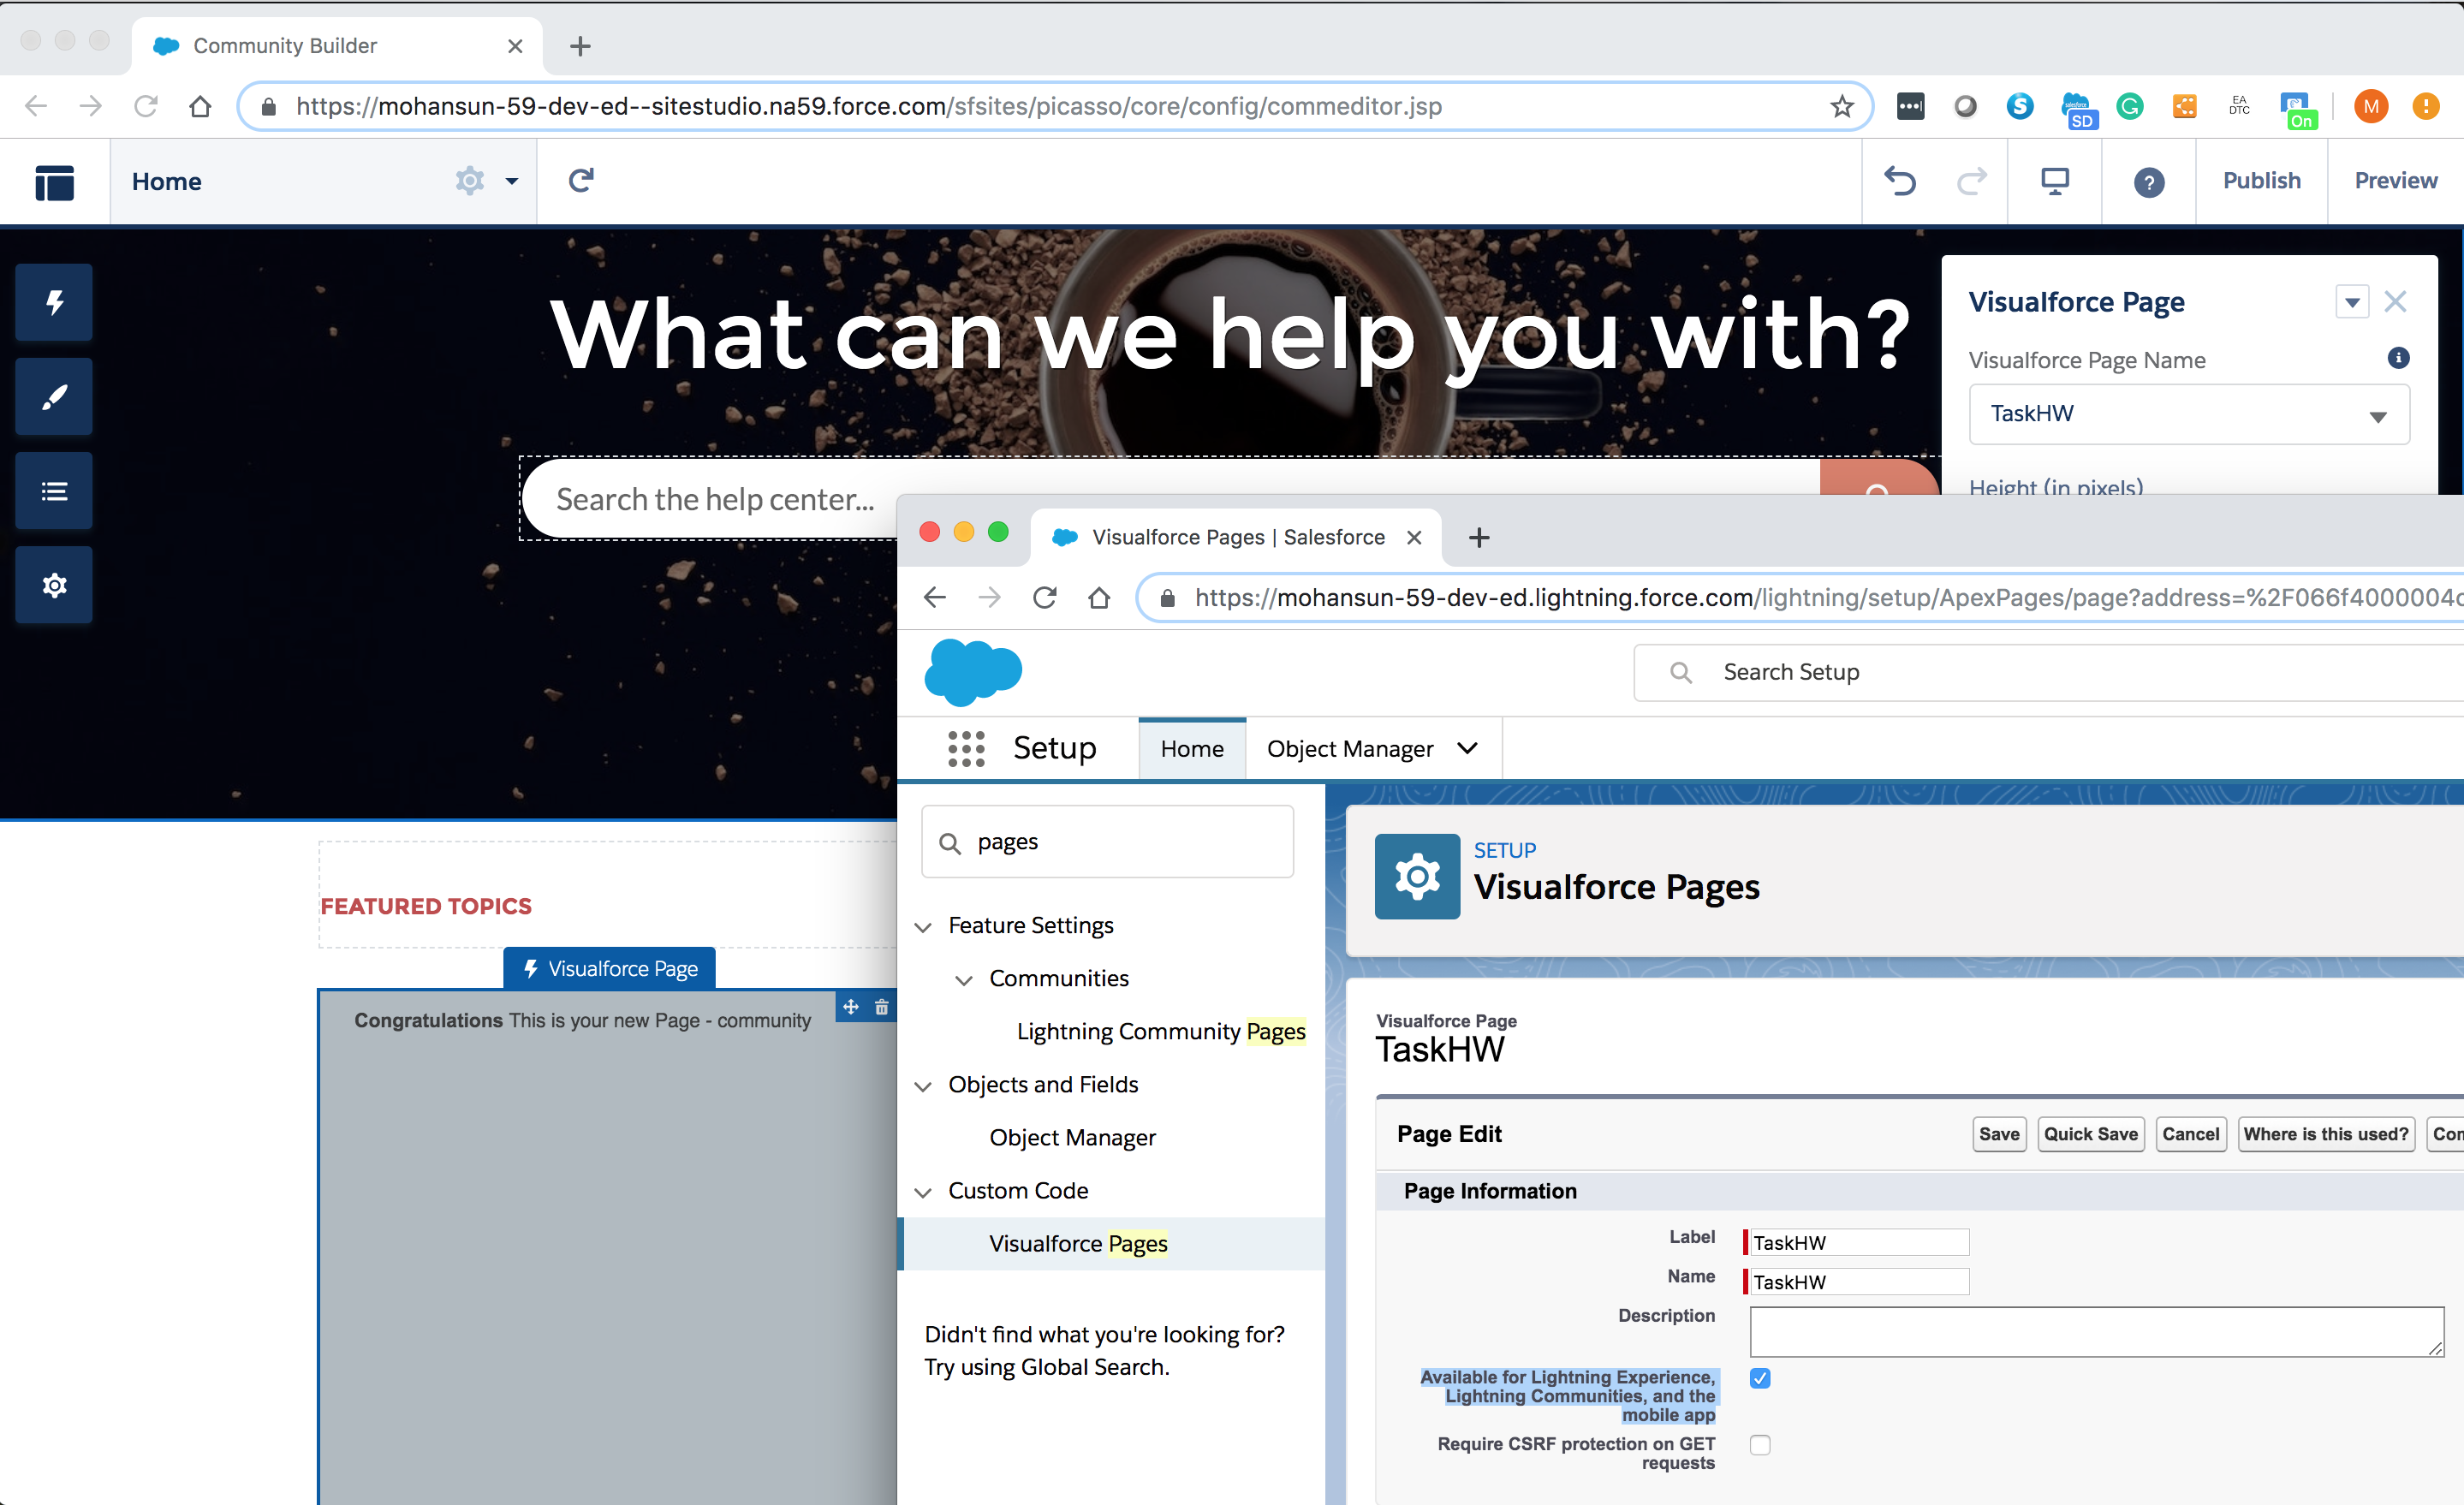Screen dimensions: 2464x1505
Task: Collapse the Feature Settings tree node
Action: pos(923,927)
